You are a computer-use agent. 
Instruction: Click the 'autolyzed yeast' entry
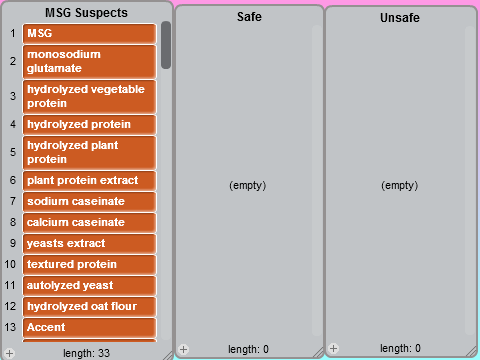tap(89, 285)
